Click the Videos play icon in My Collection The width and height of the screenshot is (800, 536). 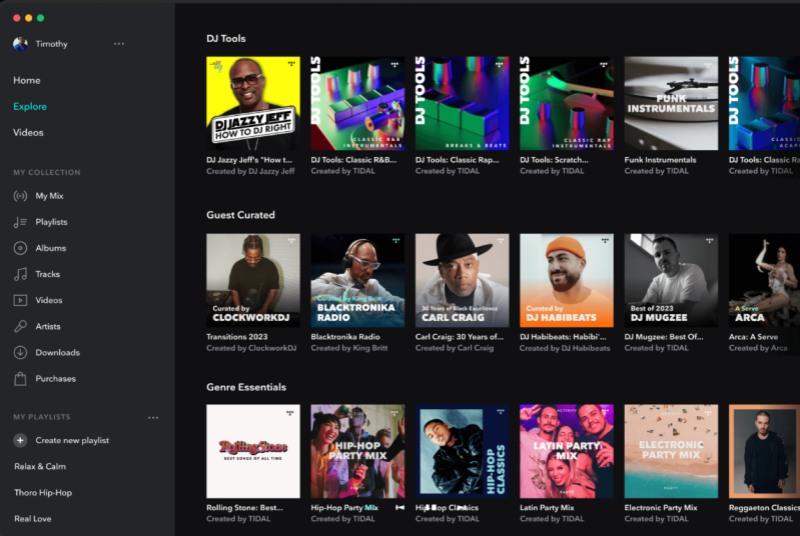click(20, 300)
